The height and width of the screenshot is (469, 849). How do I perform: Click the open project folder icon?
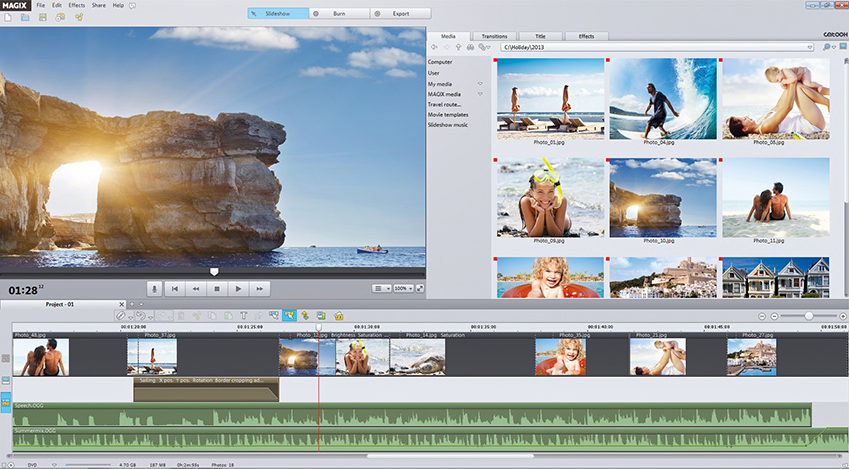[x=25, y=17]
